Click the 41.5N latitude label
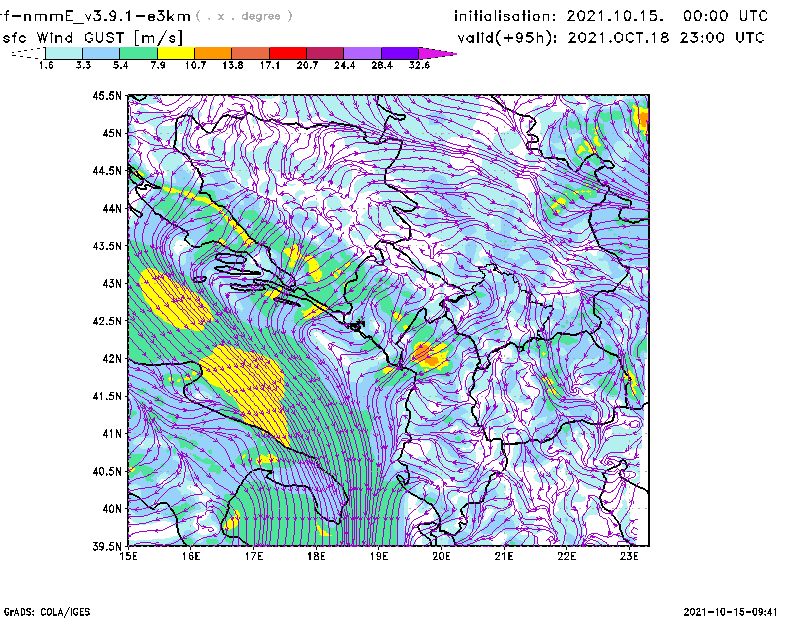 [x=107, y=396]
